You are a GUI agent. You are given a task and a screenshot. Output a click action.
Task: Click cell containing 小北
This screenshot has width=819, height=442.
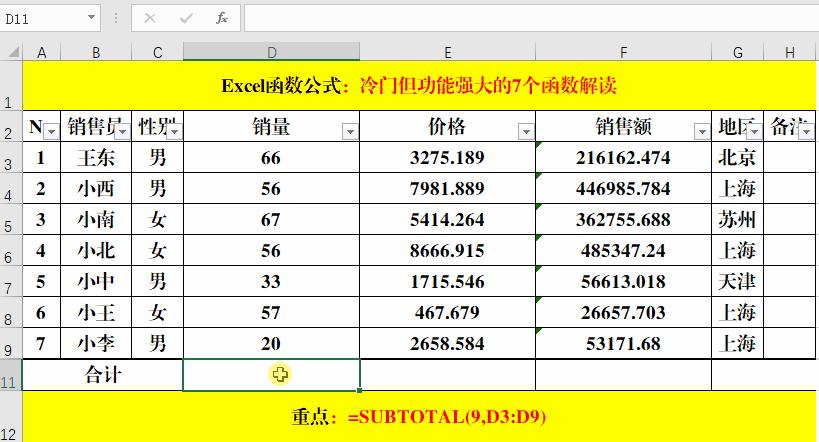(x=96, y=250)
